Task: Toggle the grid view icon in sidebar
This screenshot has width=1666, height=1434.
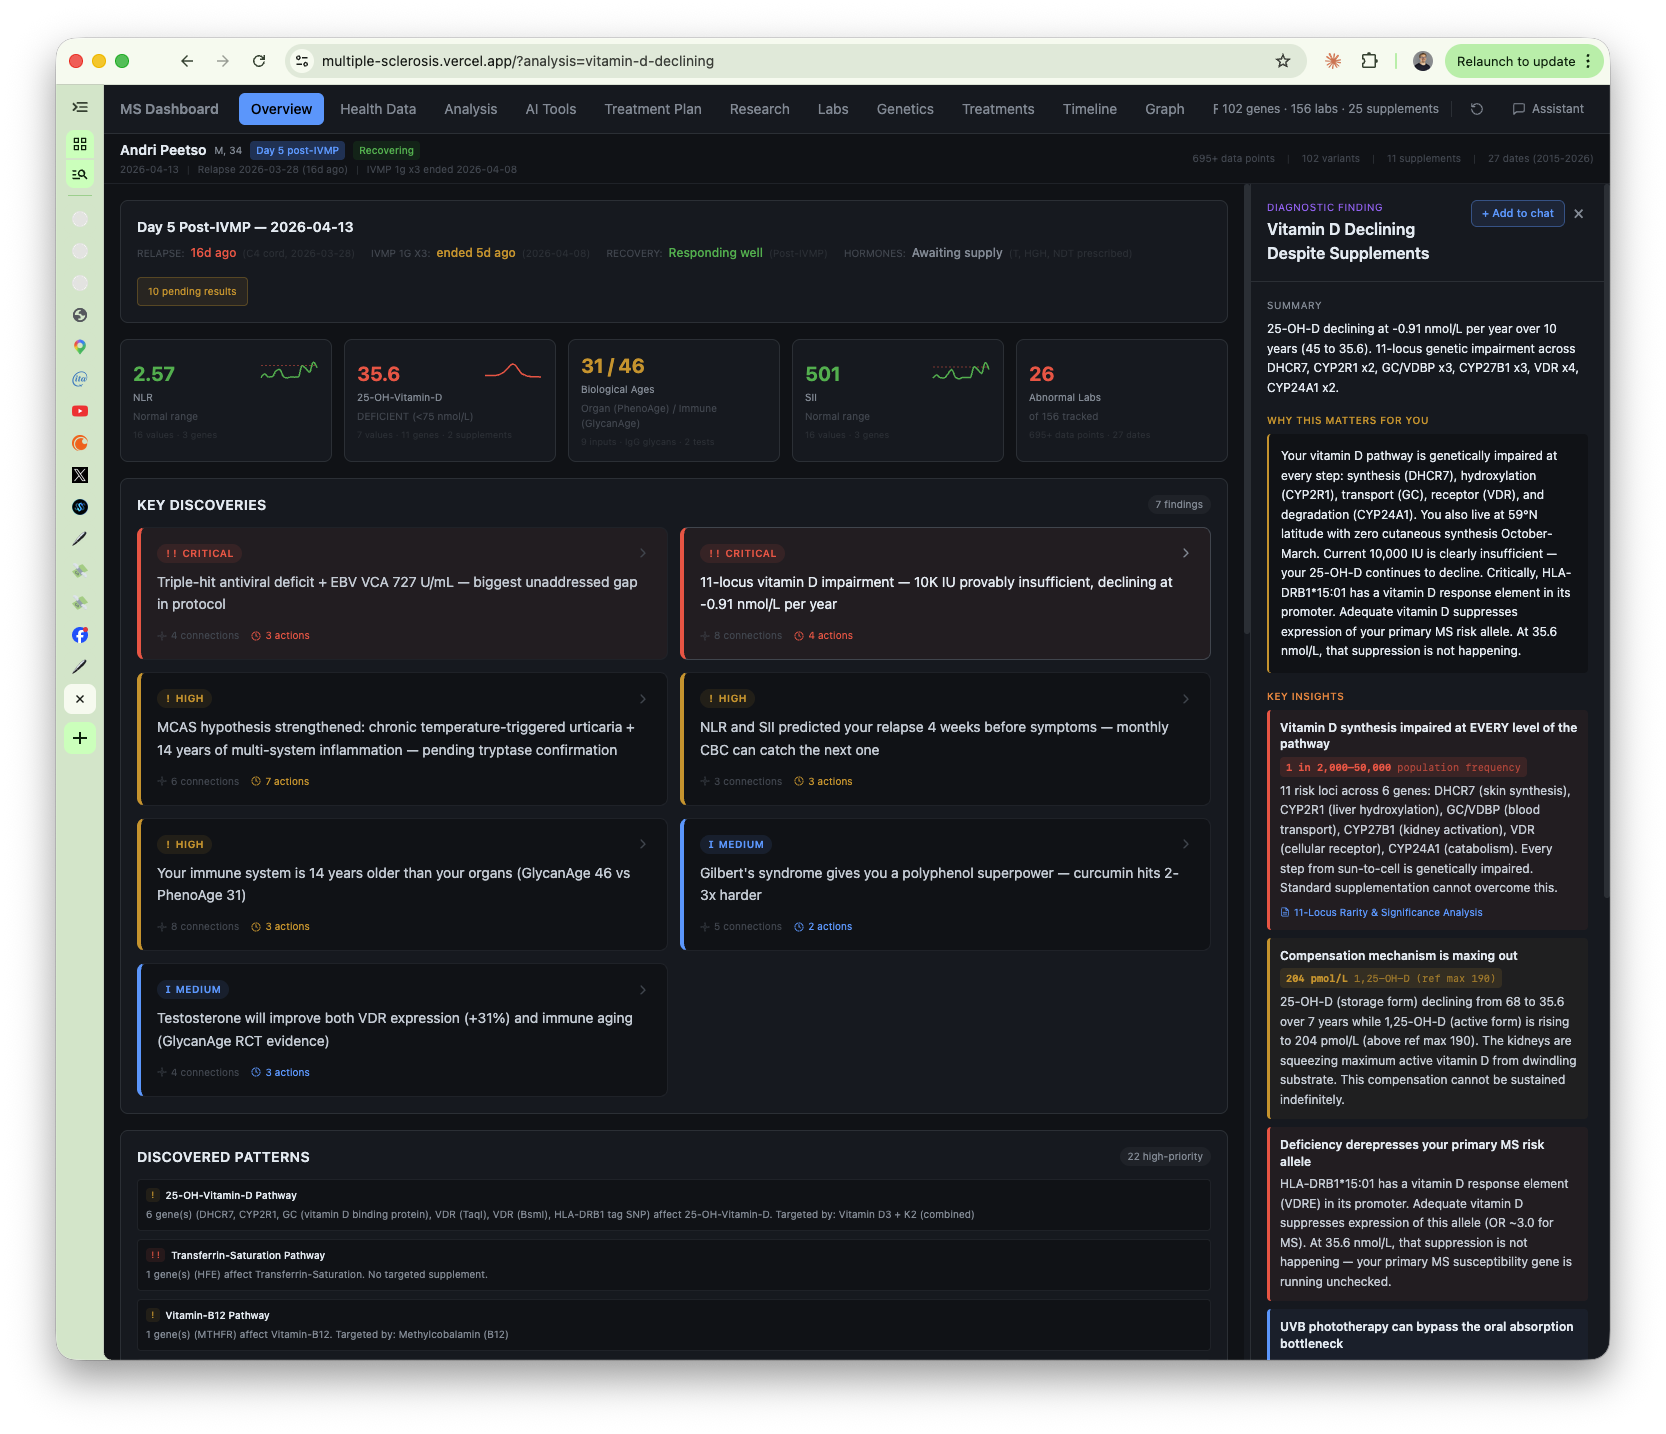Action: pyautogui.click(x=80, y=144)
